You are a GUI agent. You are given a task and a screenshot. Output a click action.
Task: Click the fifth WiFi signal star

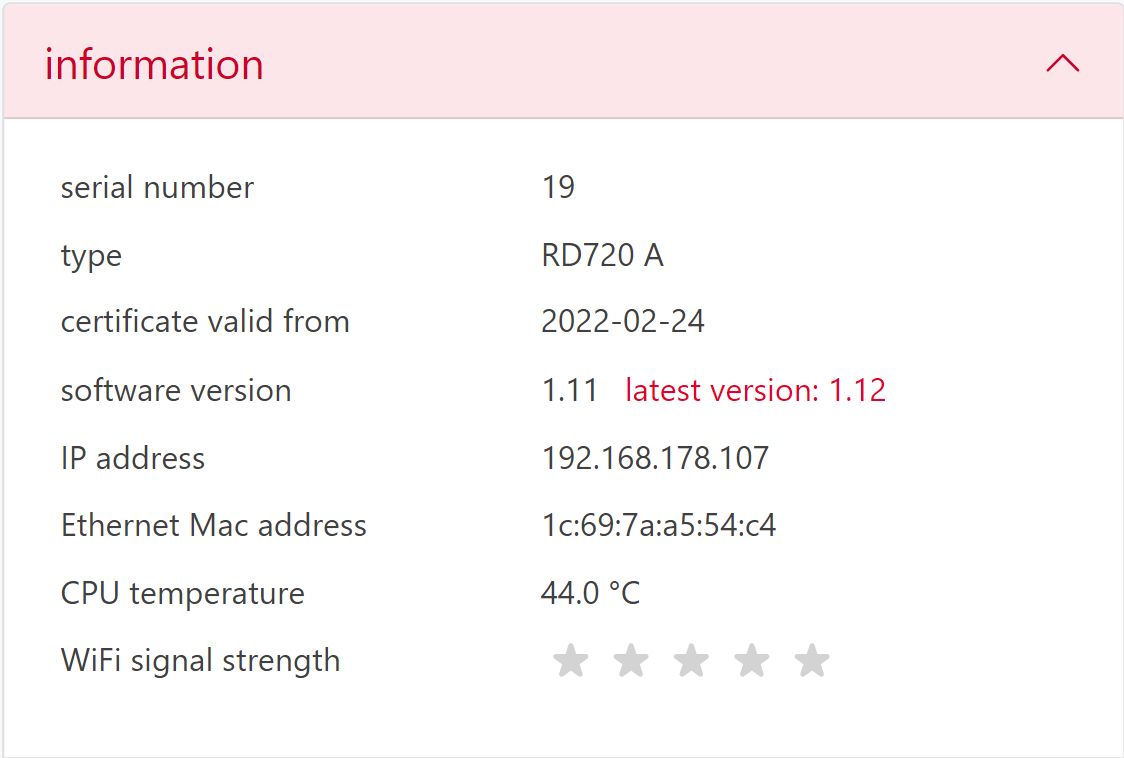(812, 661)
